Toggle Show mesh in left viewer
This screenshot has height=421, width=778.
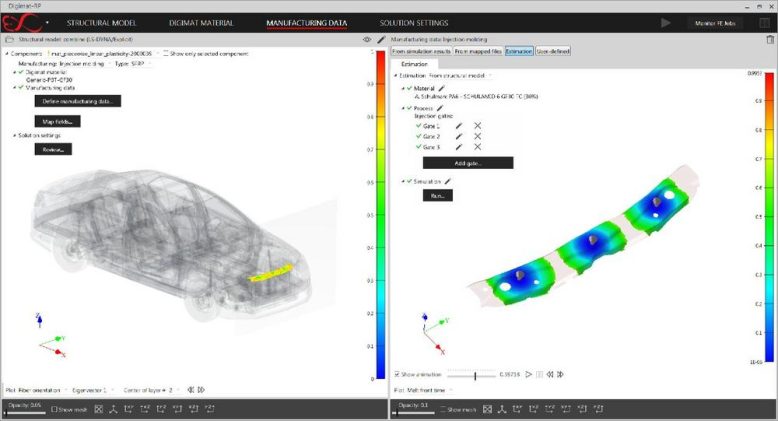[x=54, y=409]
